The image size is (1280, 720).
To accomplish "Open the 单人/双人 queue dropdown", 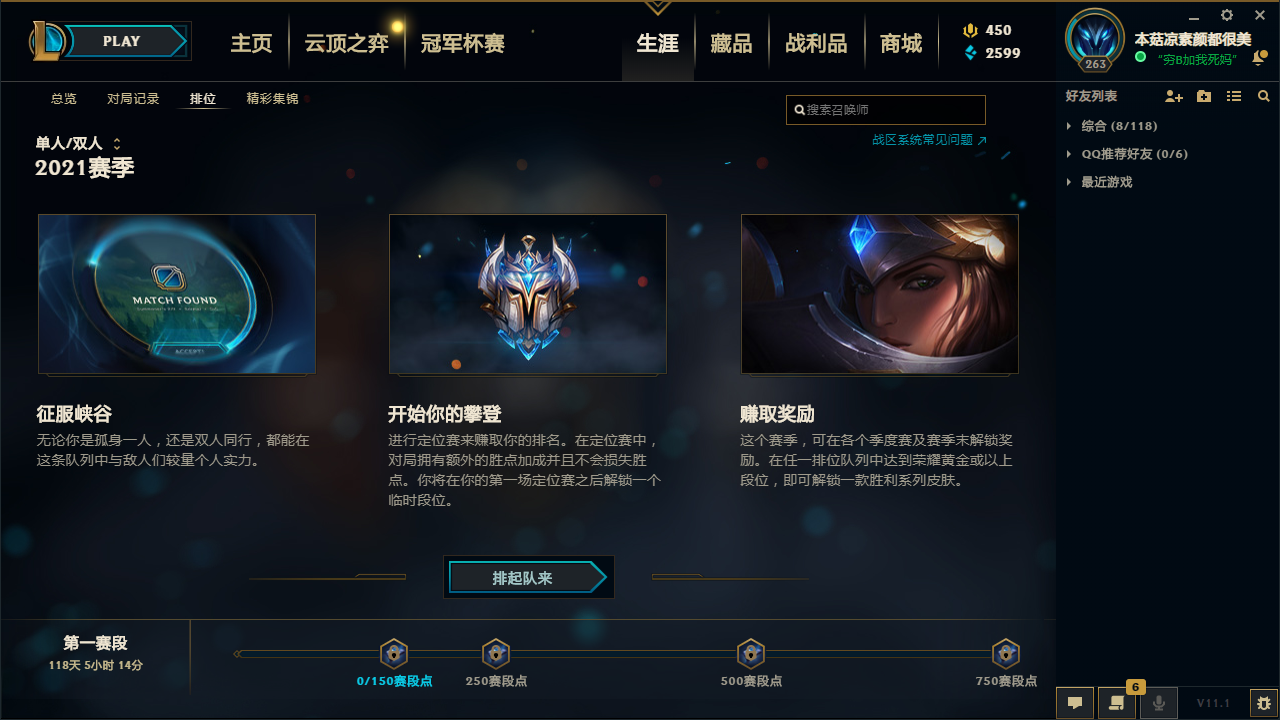I will point(78,144).
